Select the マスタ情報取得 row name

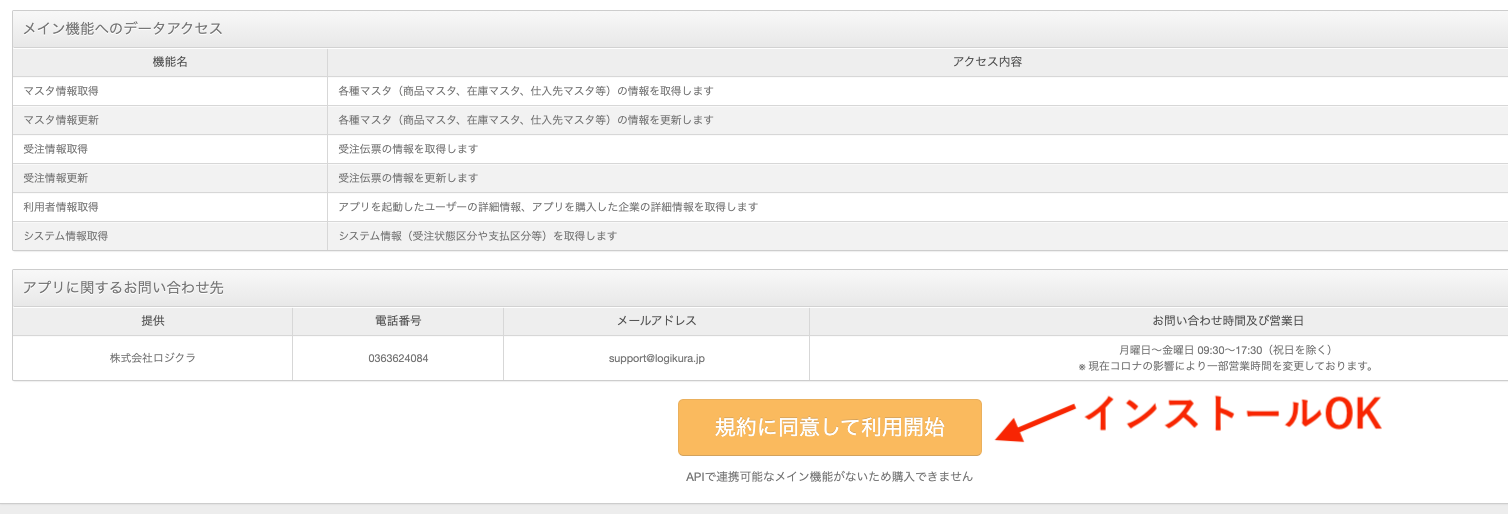coord(61,91)
